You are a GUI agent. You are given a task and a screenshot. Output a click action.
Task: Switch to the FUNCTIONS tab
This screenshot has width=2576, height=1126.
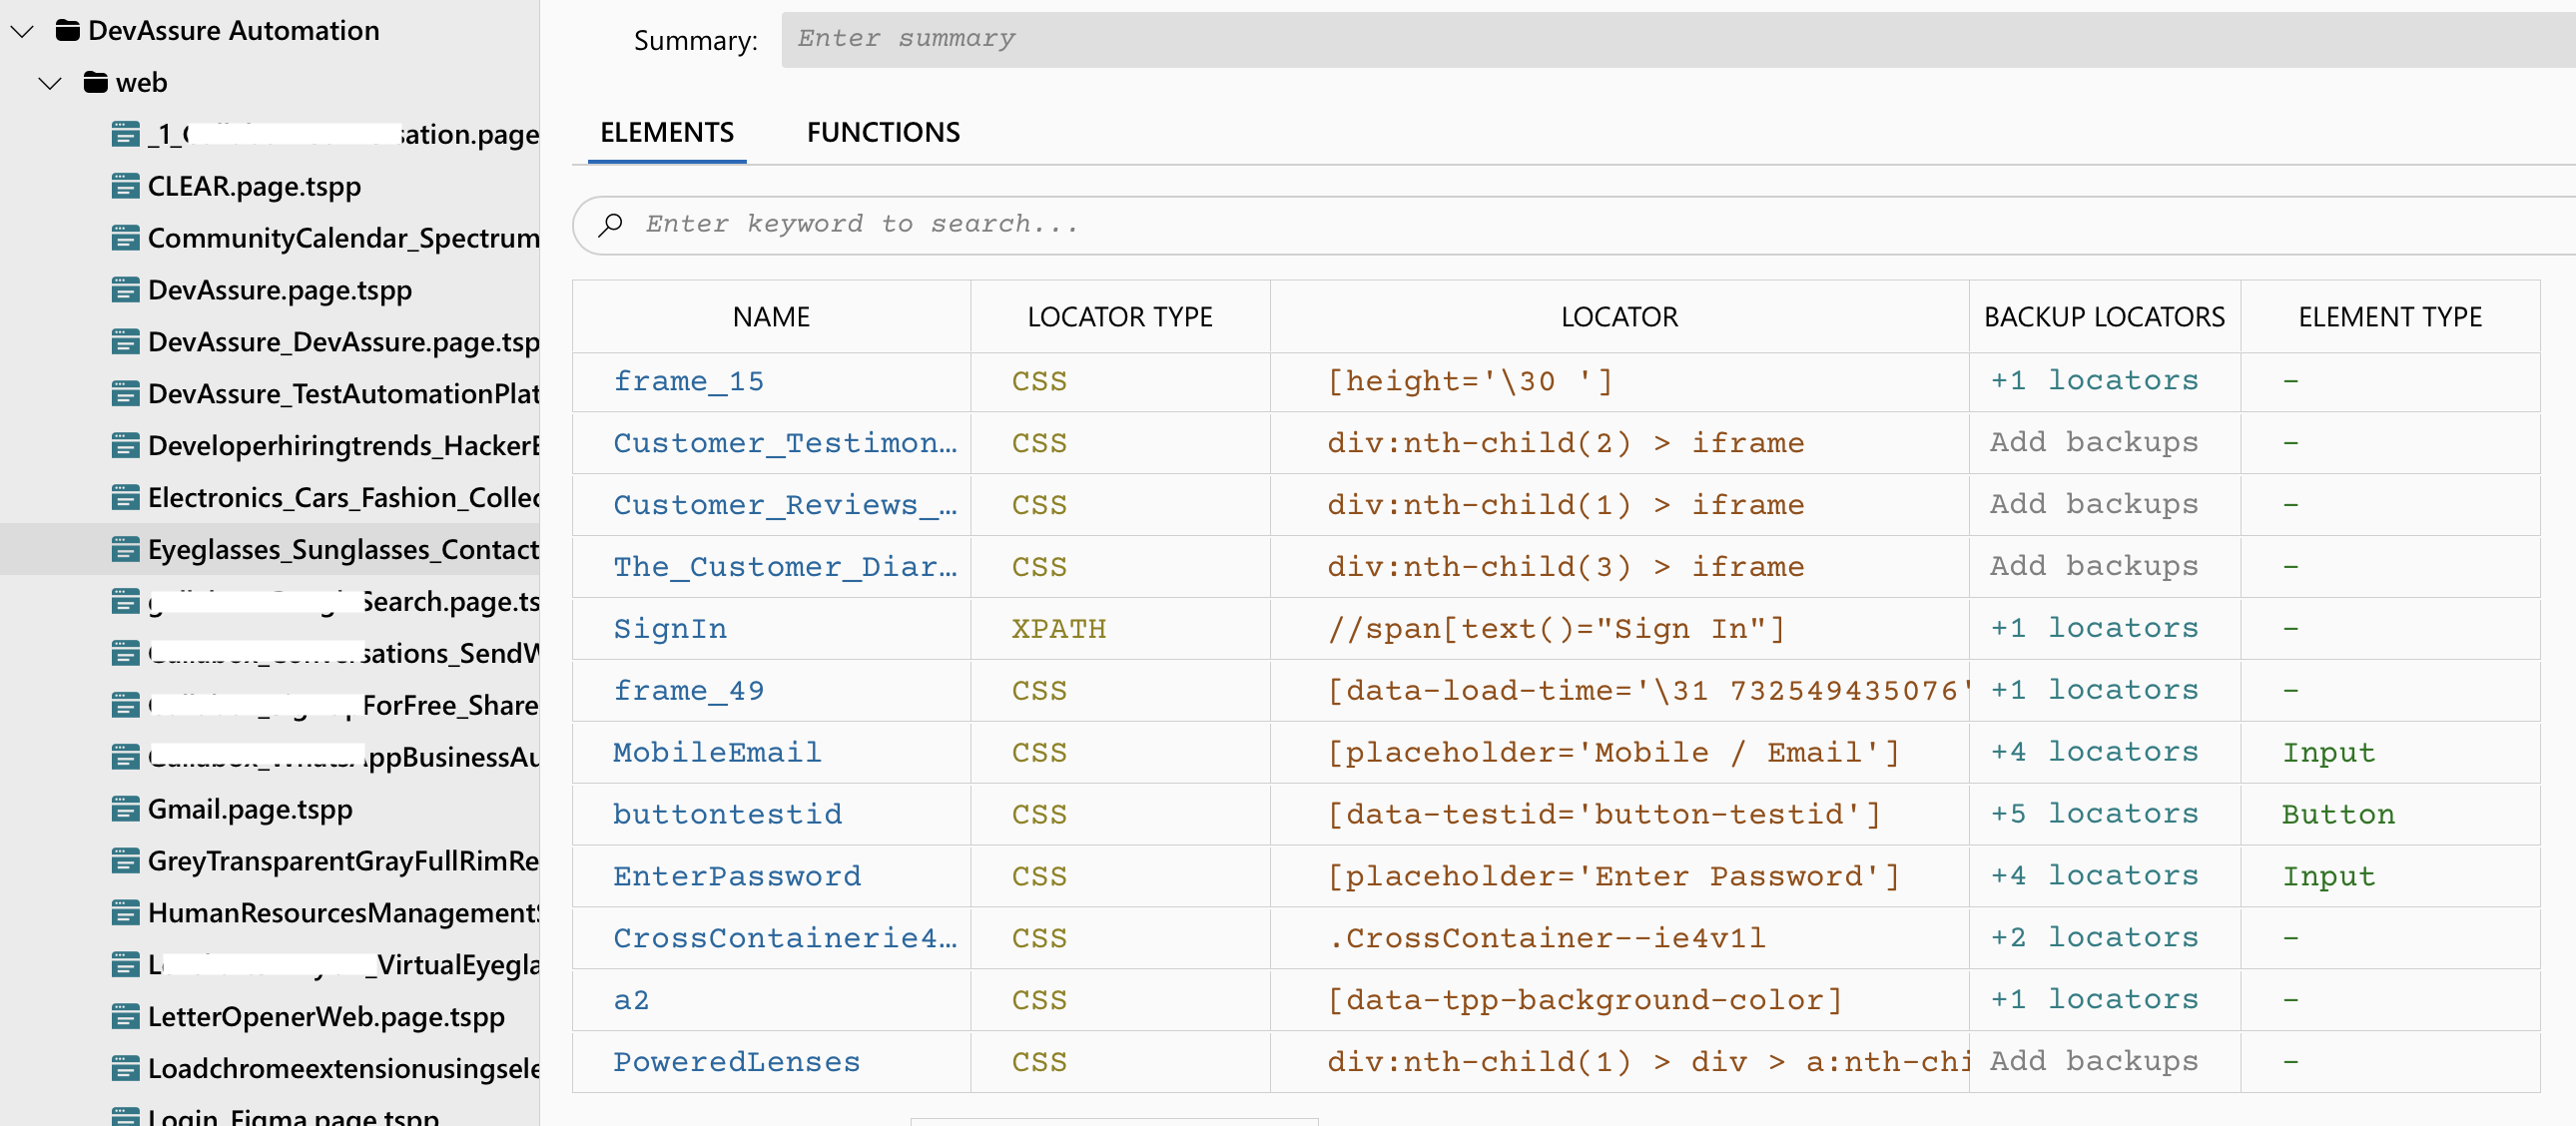[x=882, y=131]
